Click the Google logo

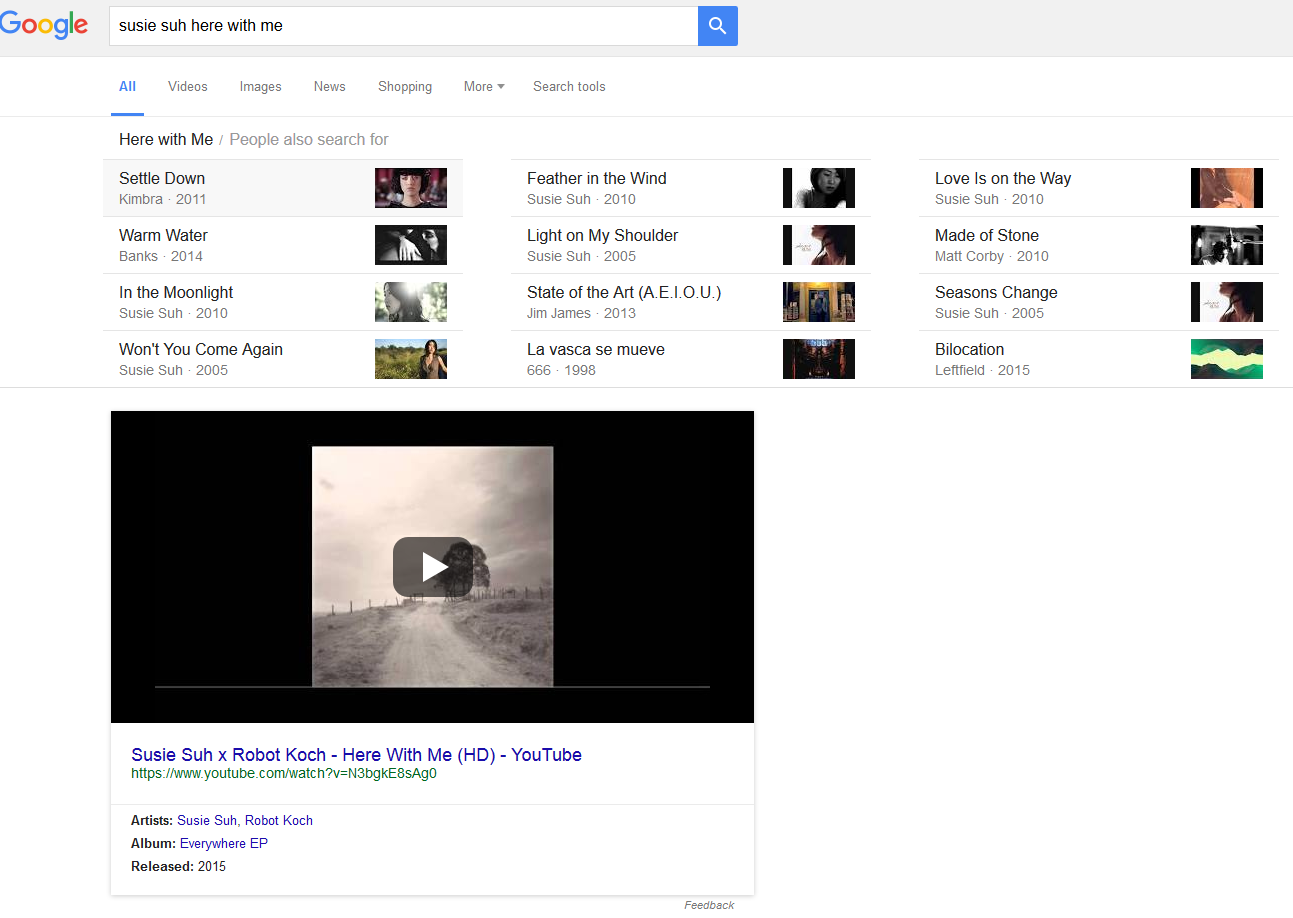[44, 26]
